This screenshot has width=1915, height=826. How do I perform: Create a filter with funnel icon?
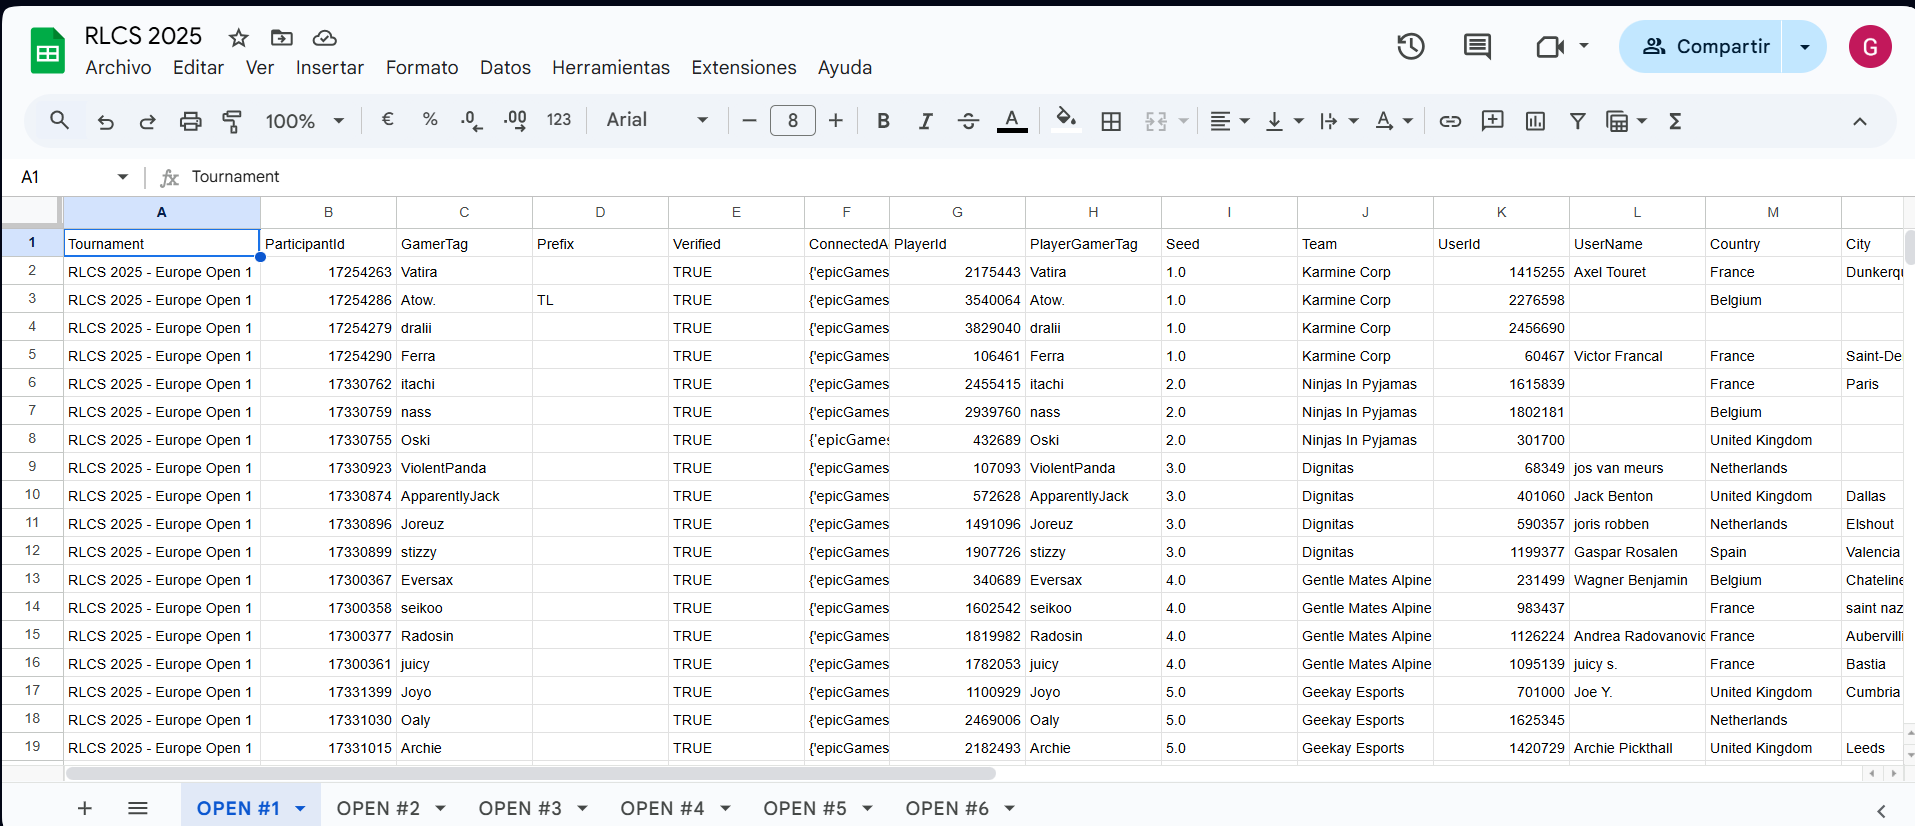[1577, 121]
